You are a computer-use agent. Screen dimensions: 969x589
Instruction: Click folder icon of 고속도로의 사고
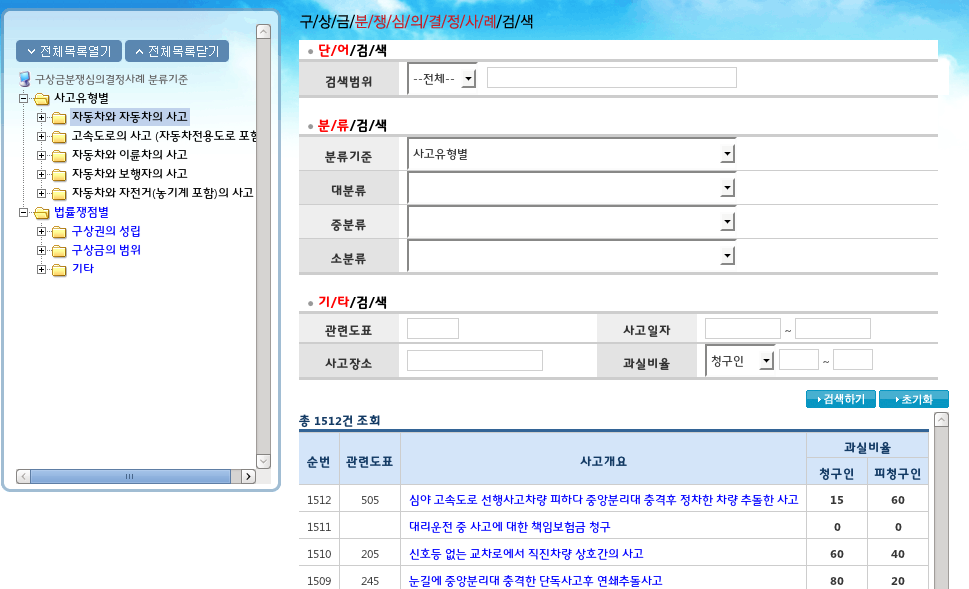point(59,137)
